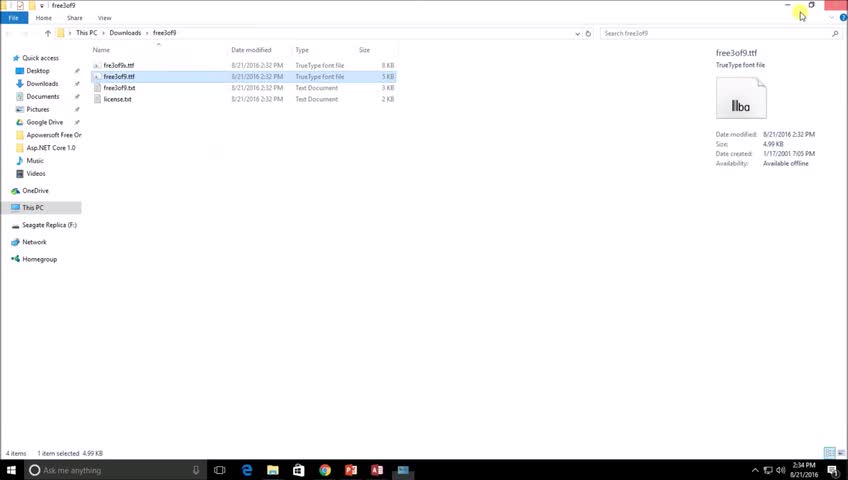Open the File ribbon tab

[x=14, y=18]
